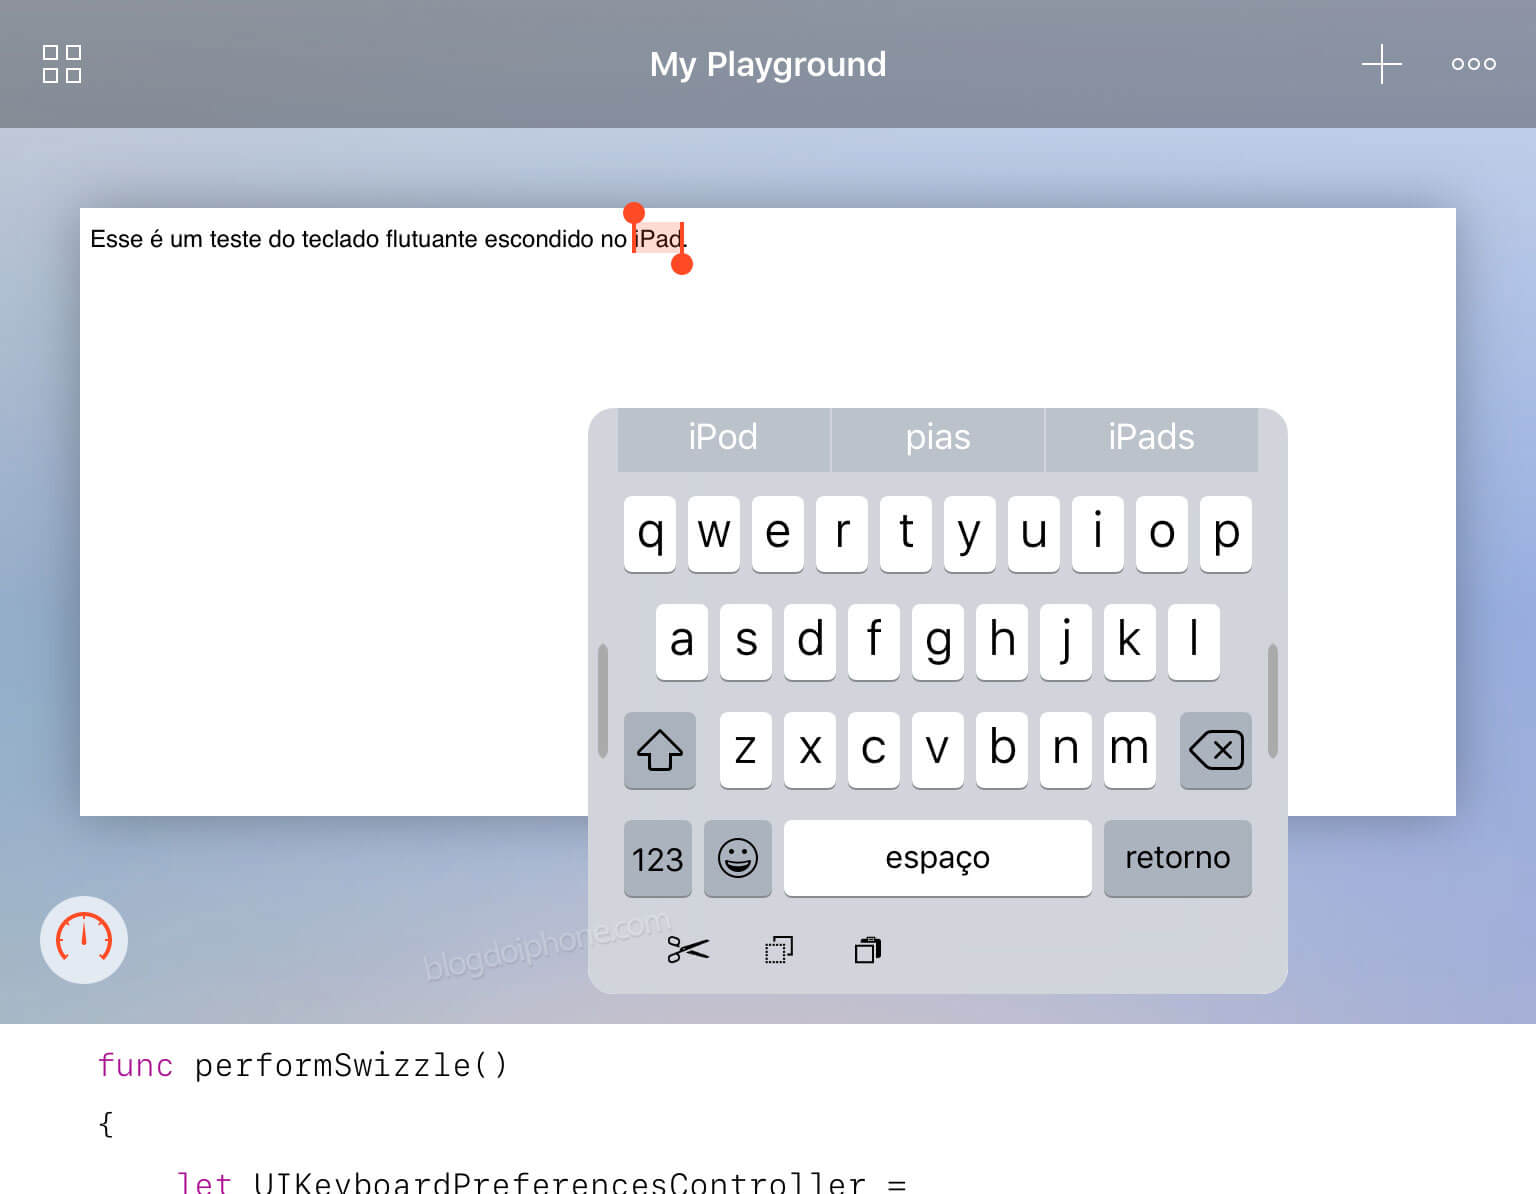Tap the v key
Screen dimensions: 1536x1194
coord(938,750)
